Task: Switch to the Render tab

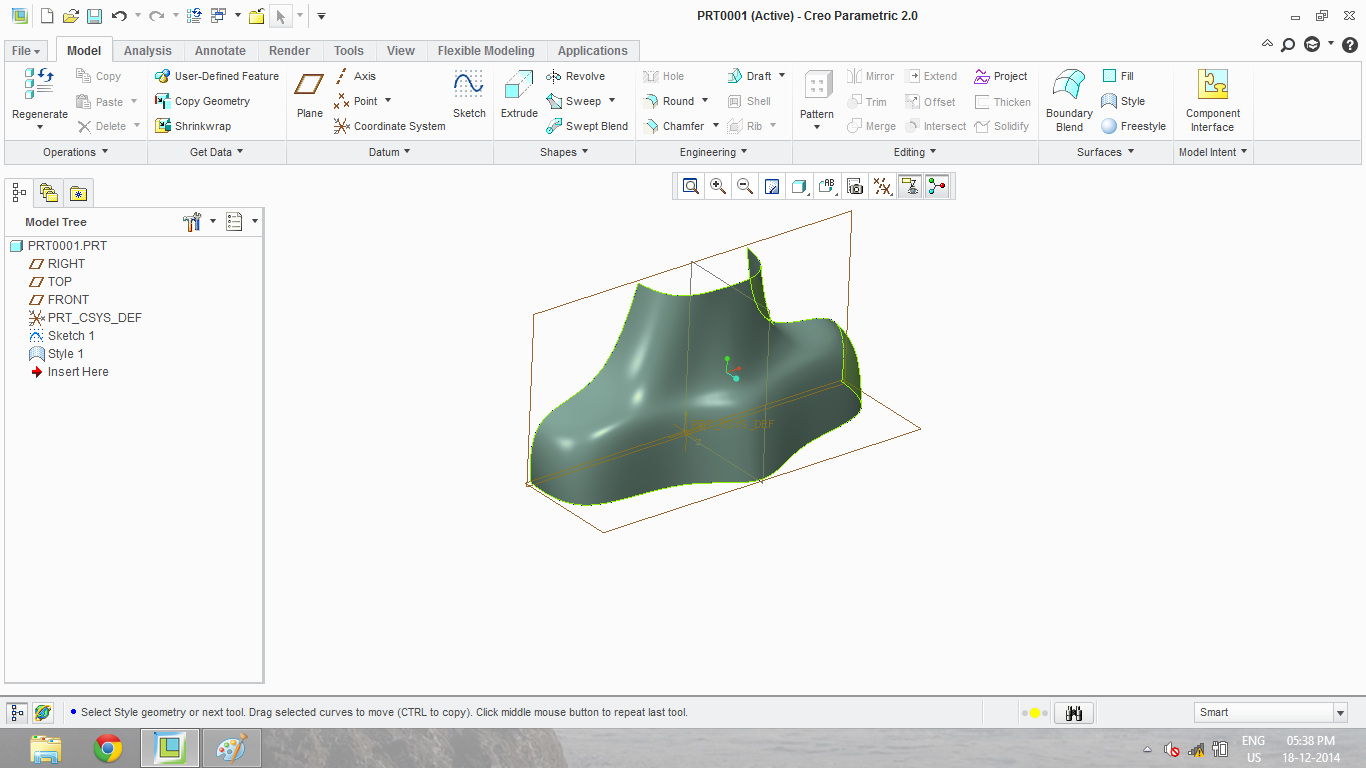Action: pos(290,51)
